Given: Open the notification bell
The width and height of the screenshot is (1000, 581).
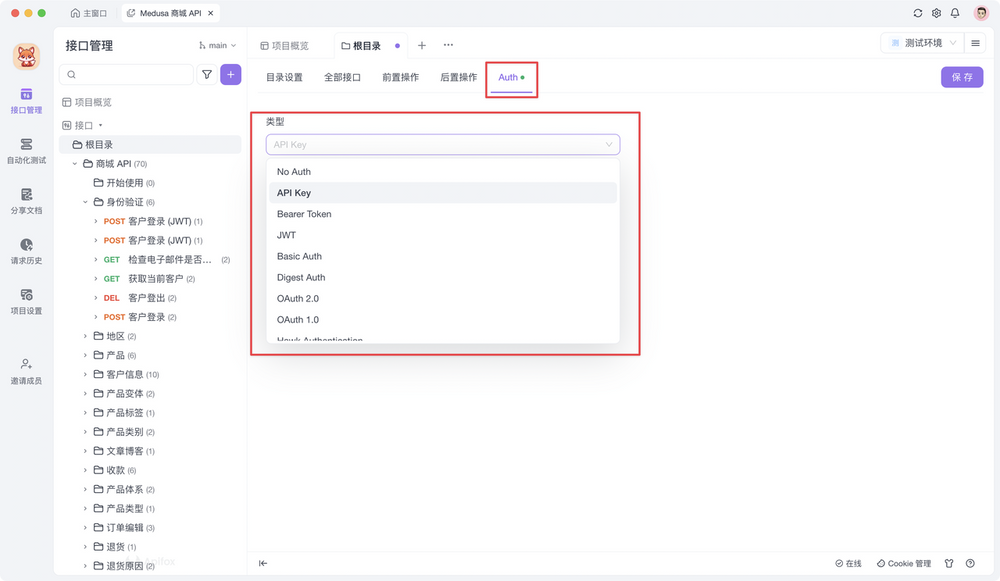Looking at the screenshot, I should (x=956, y=13).
